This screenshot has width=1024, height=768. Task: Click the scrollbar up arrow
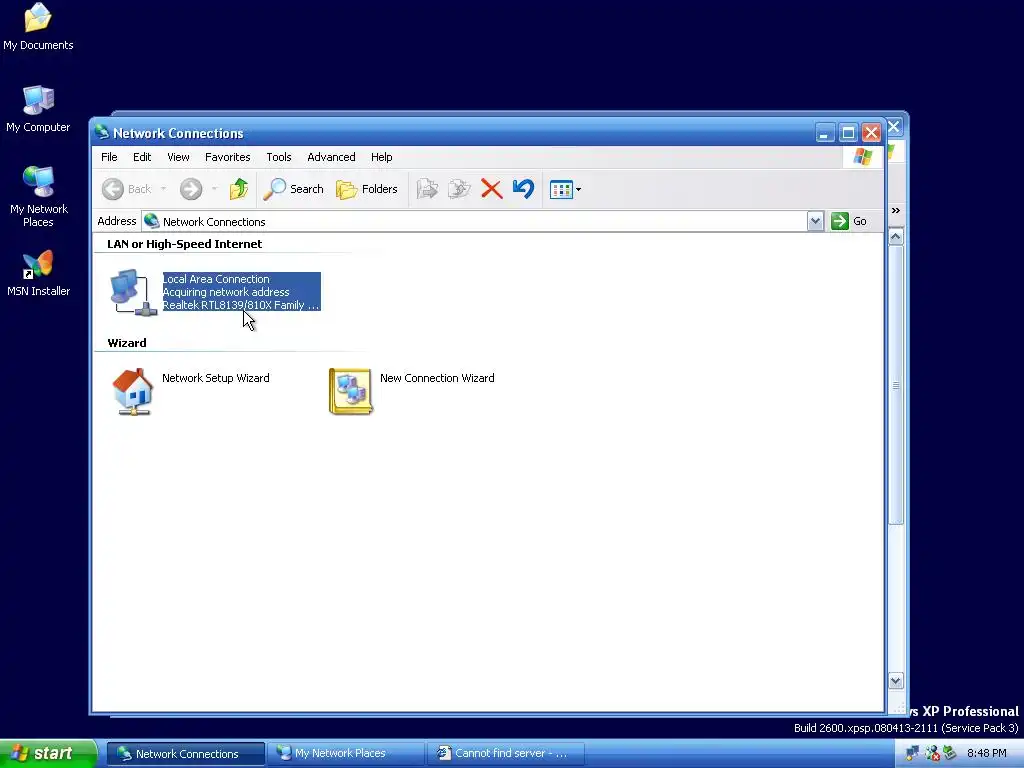pyautogui.click(x=896, y=236)
